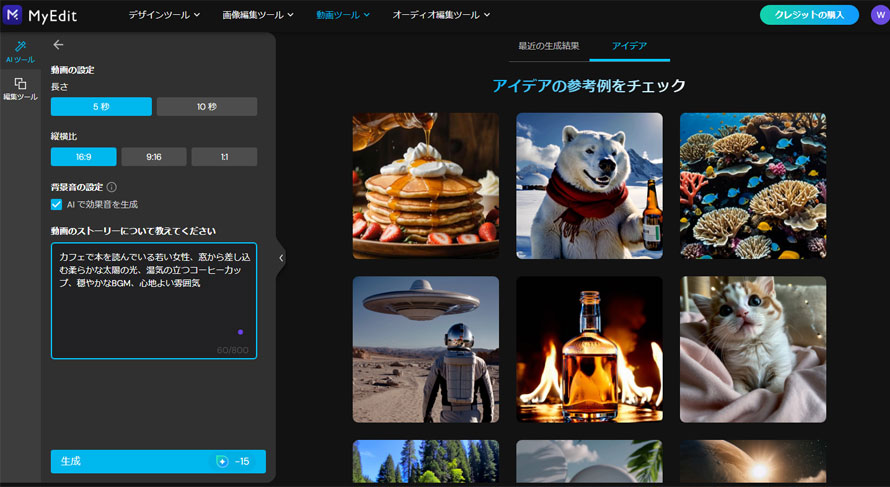The width and height of the screenshot is (890, 487).
Task: Click the 生成 button
Action: [158, 461]
